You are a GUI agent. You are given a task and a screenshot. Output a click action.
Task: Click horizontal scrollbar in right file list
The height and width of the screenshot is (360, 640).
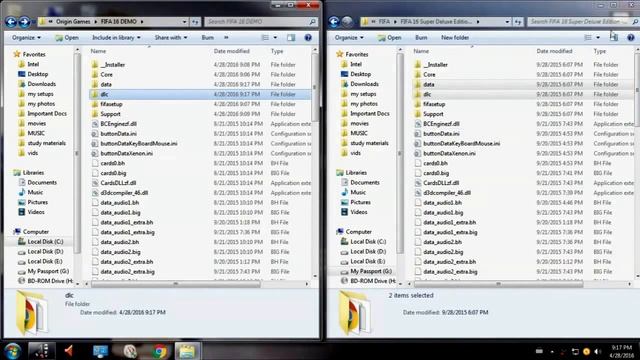point(498,284)
